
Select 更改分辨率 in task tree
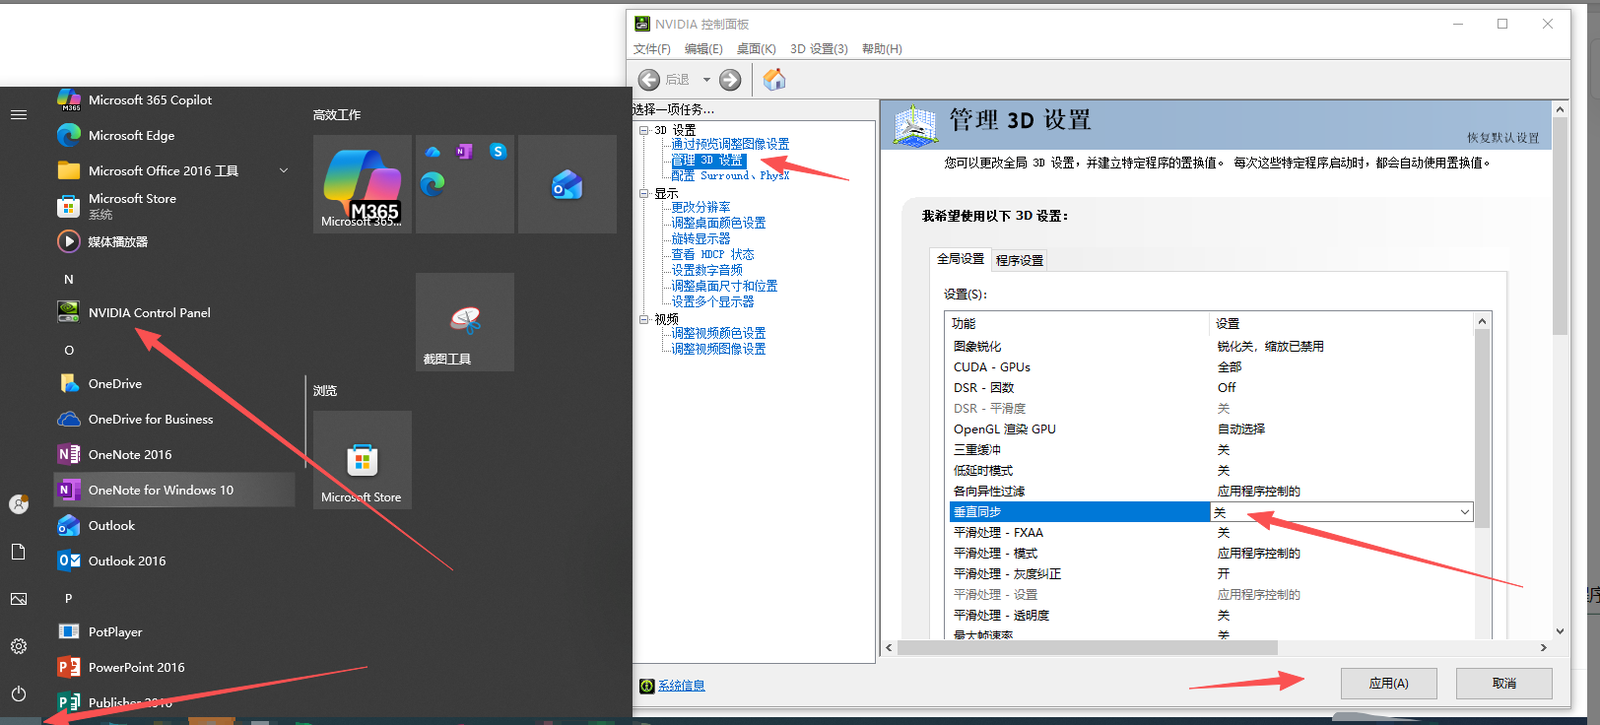pyautogui.click(x=701, y=207)
